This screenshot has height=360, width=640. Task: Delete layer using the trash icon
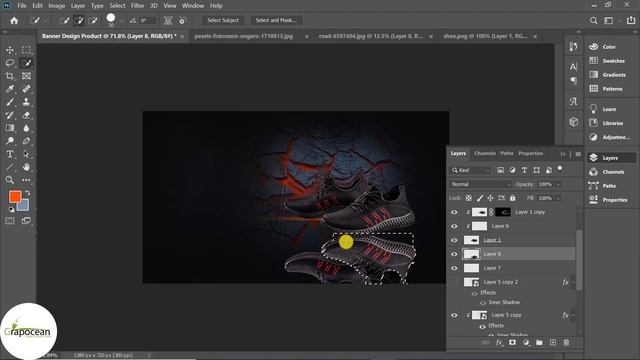tap(566, 343)
